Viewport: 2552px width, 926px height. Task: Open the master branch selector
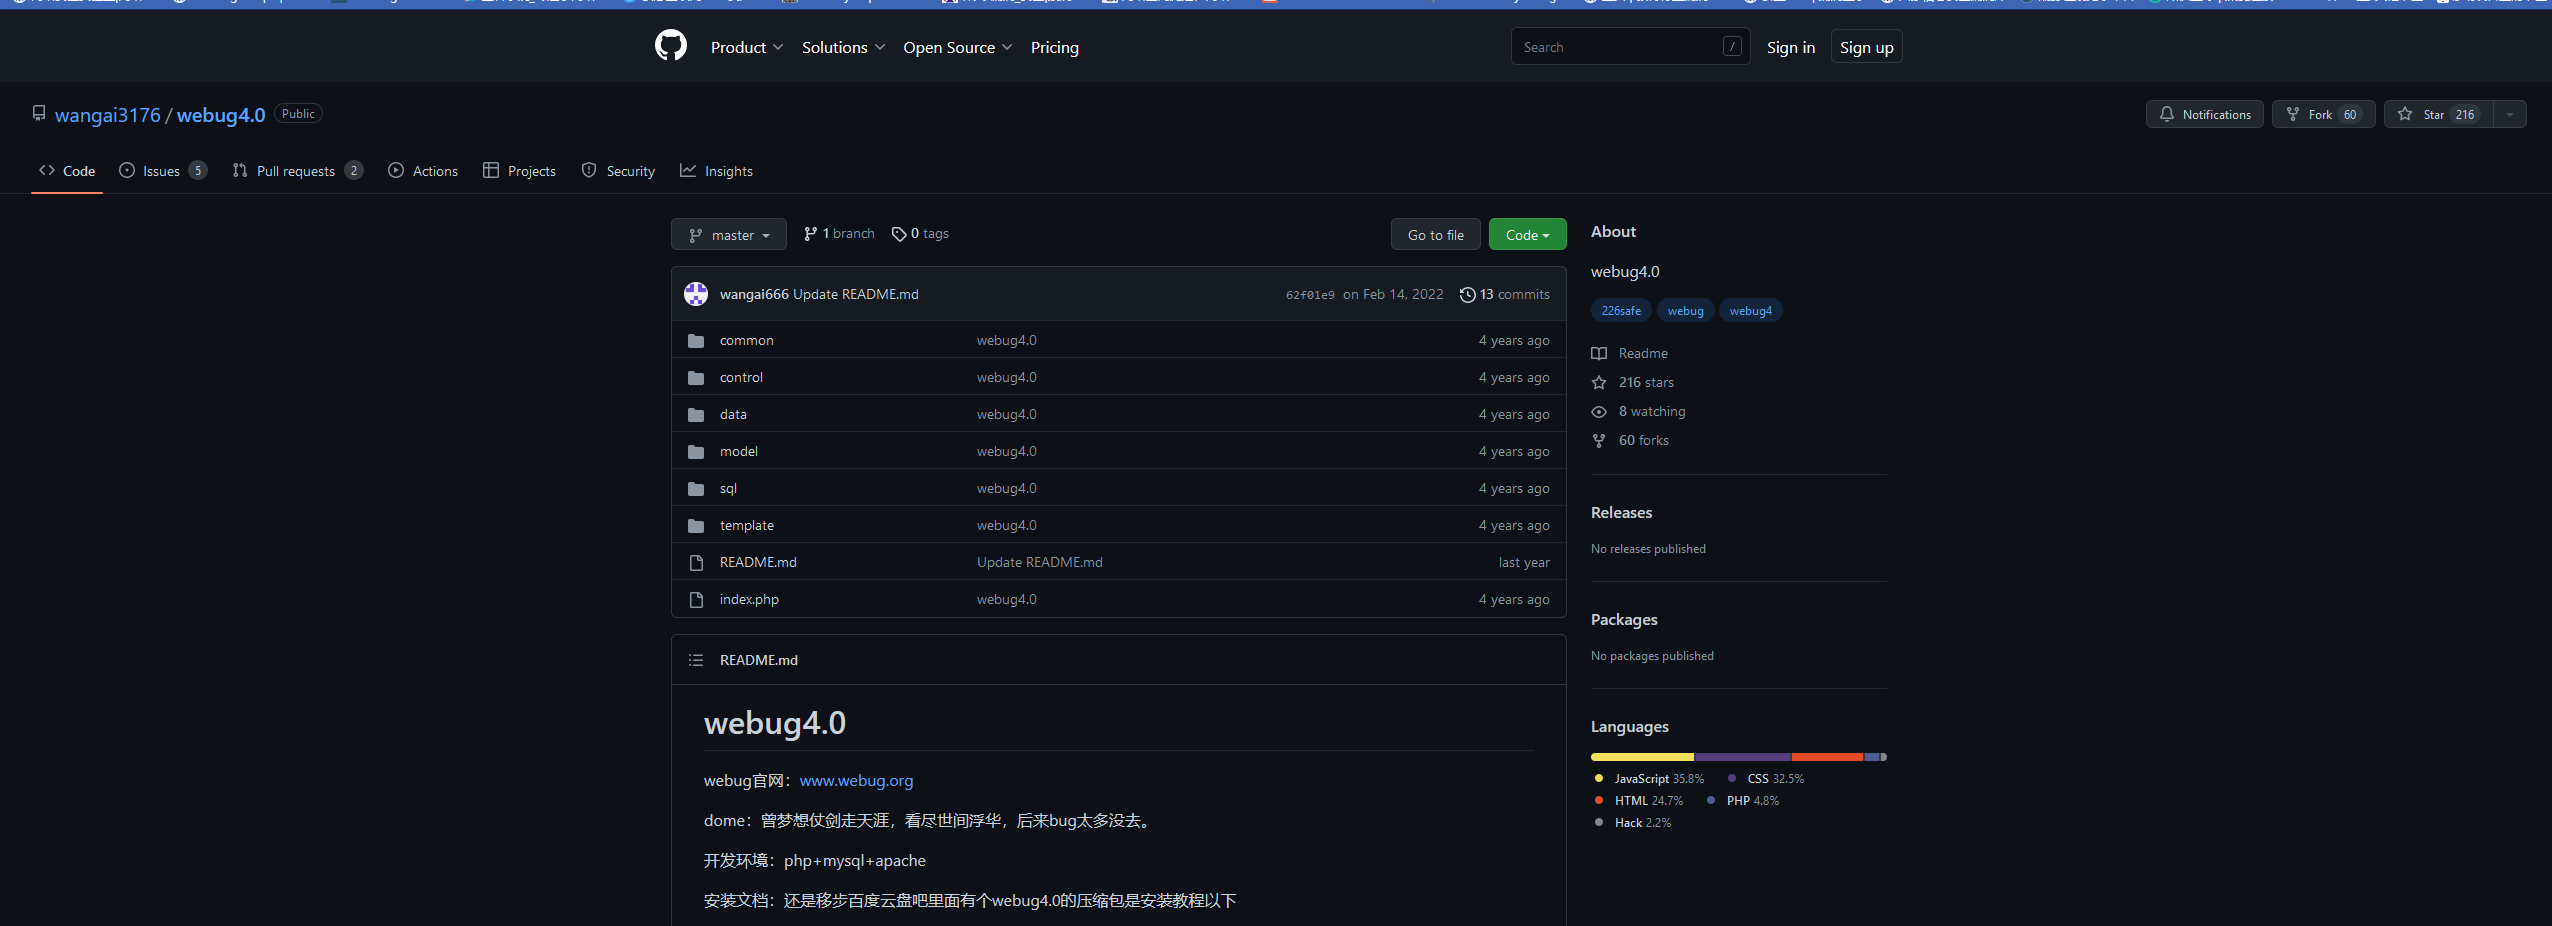tap(729, 234)
